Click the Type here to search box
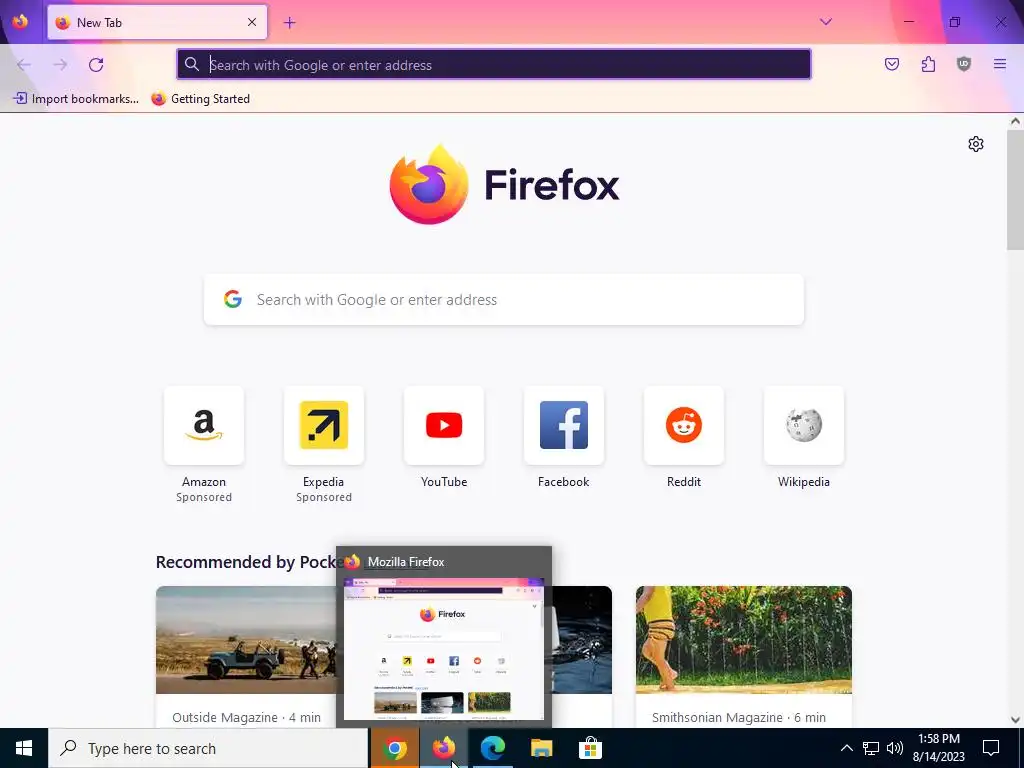The height and width of the screenshot is (768, 1024). pyautogui.click(x=208, y=748)
